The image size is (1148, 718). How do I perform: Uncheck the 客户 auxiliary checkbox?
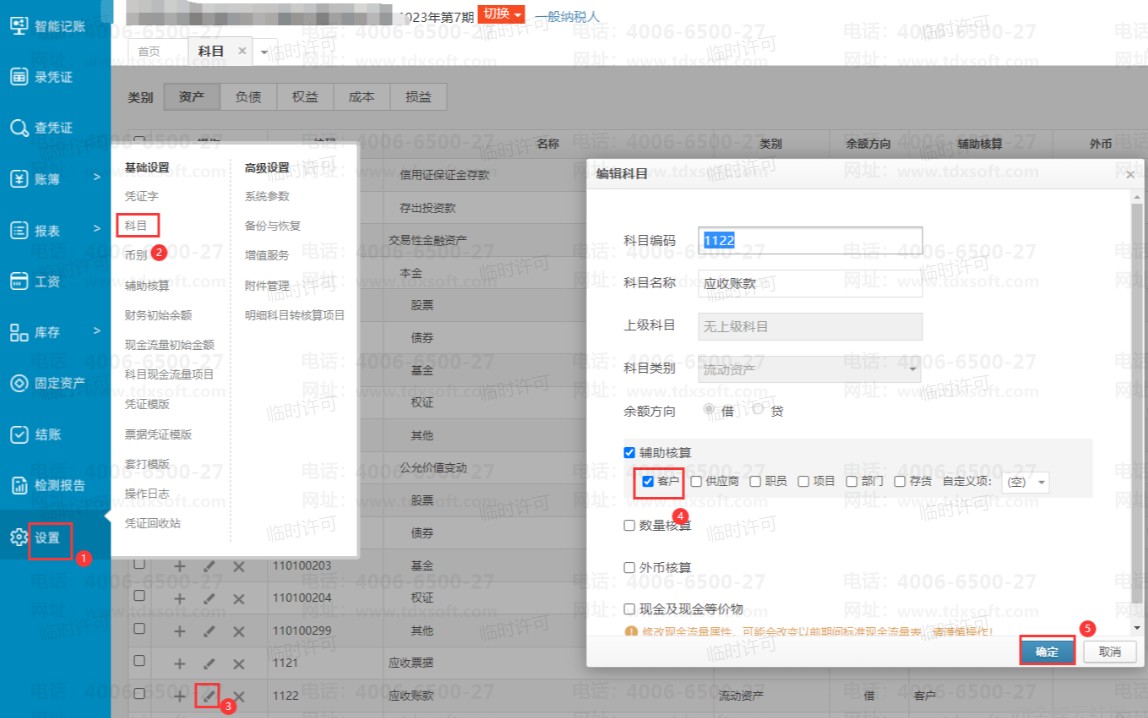(x=648, y=482)
